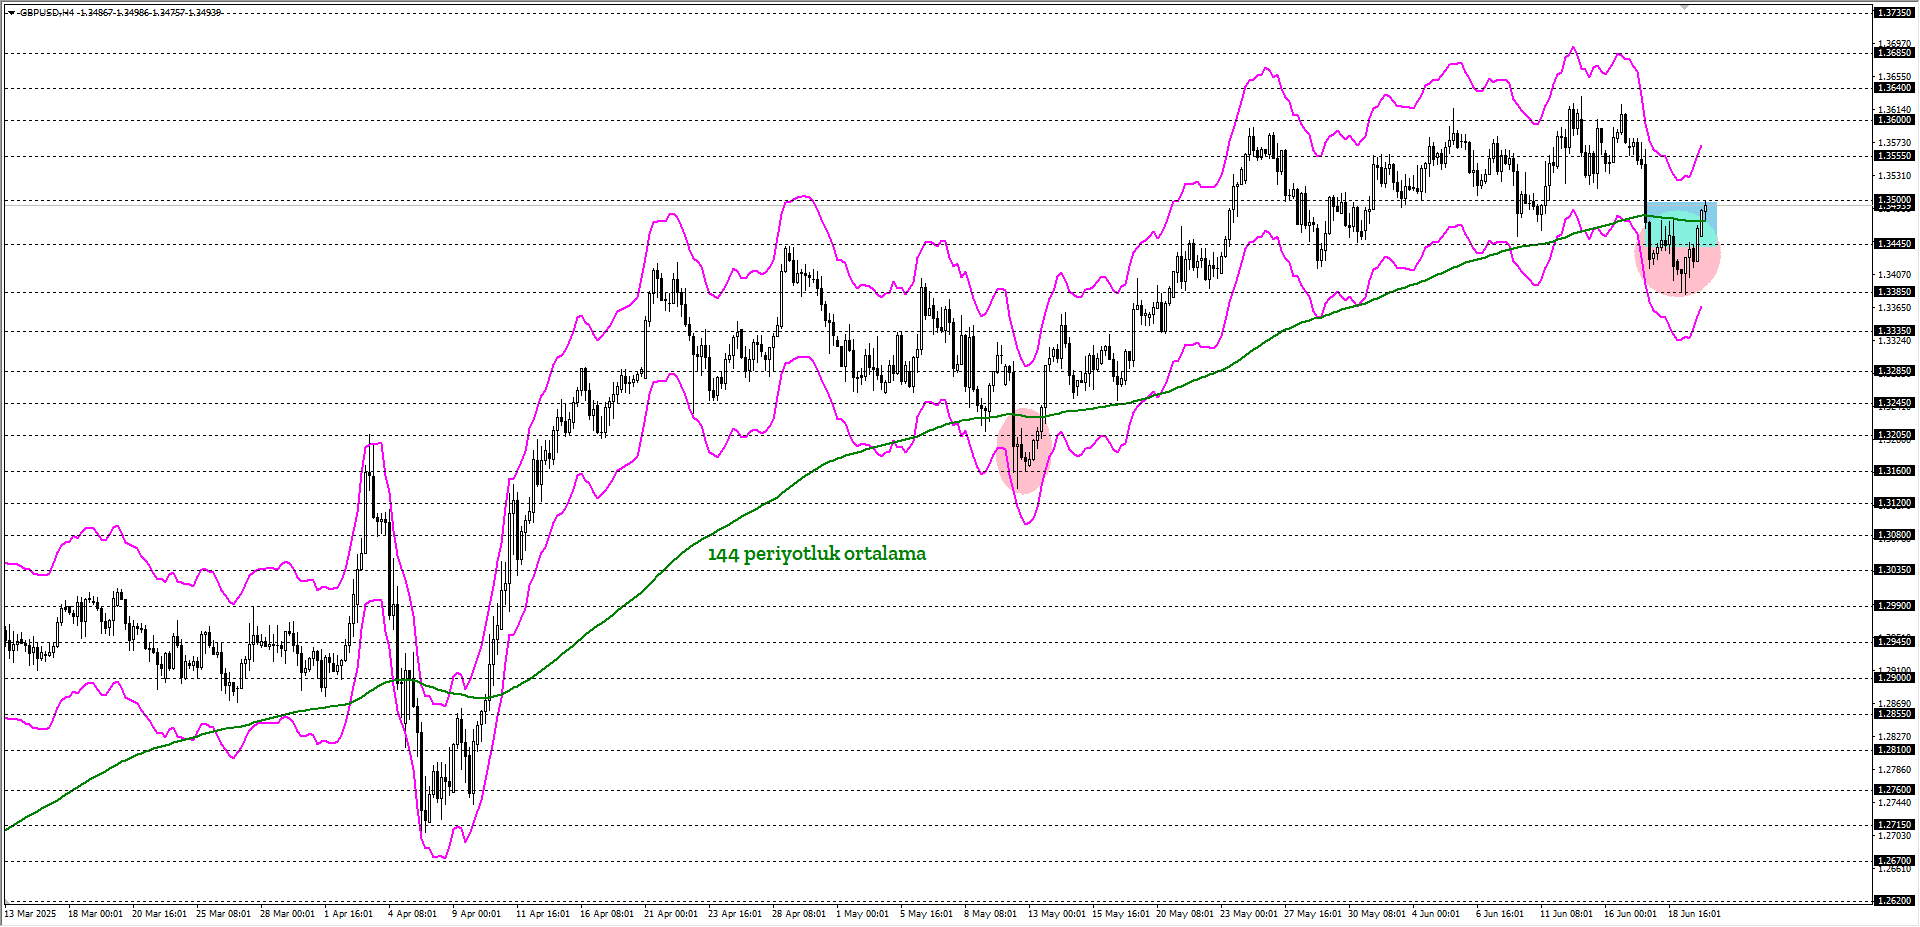Click the '13 May 00:01' time label

point(1056,914)
